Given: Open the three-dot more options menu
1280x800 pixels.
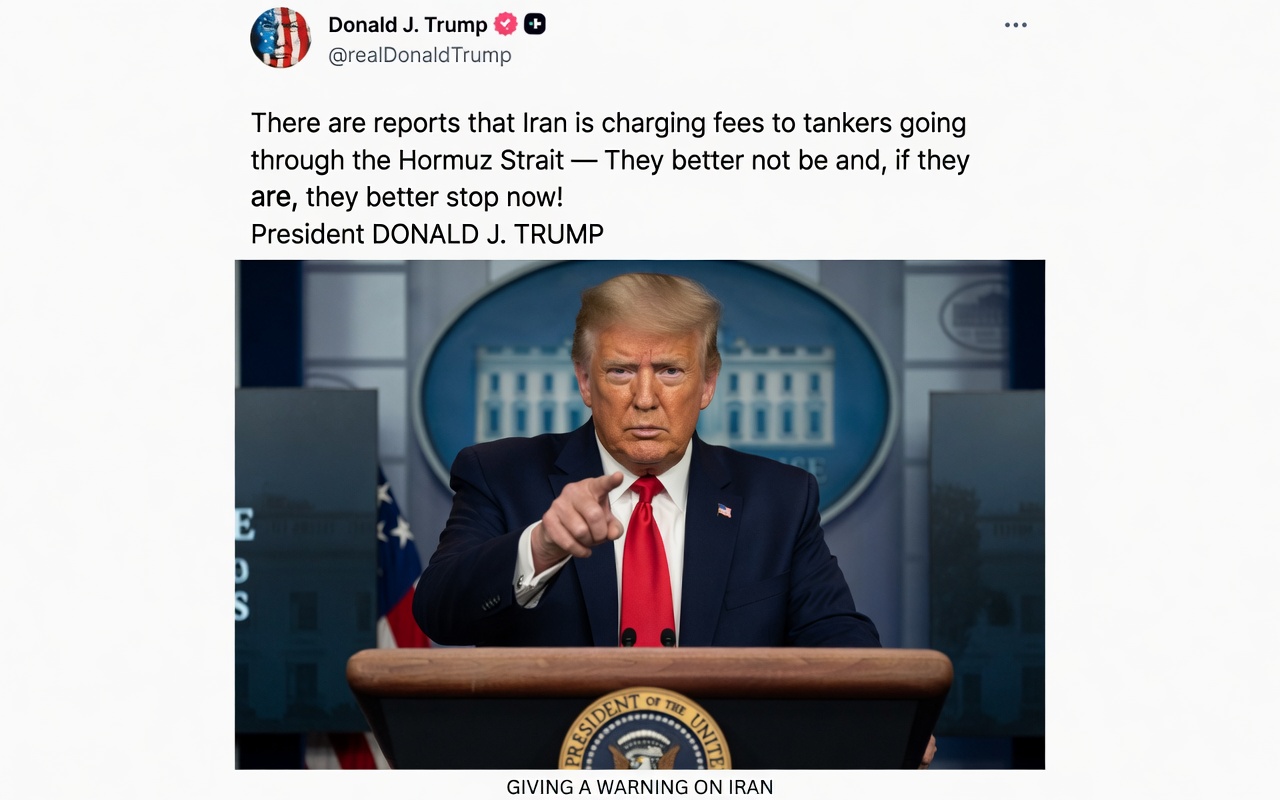Looking at the screenshot, I should (x=1016, y=25).
